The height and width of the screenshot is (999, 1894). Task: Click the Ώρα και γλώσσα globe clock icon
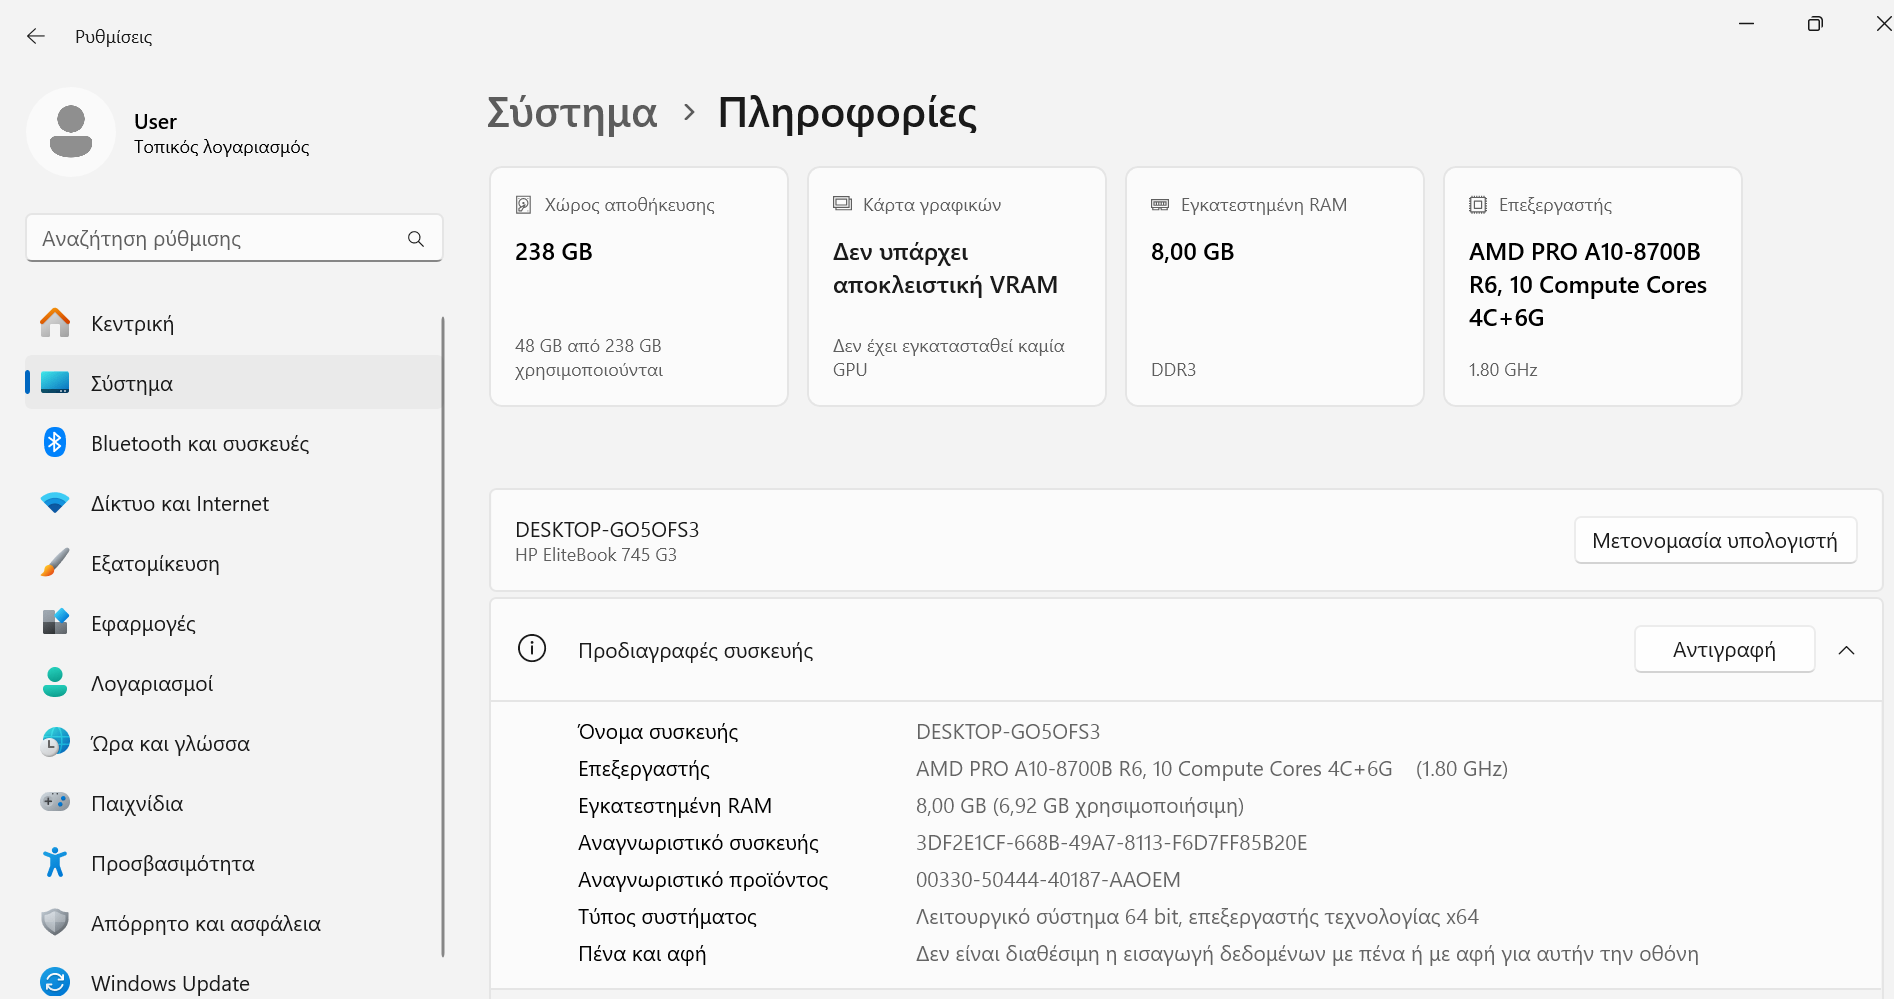[55, 742]
